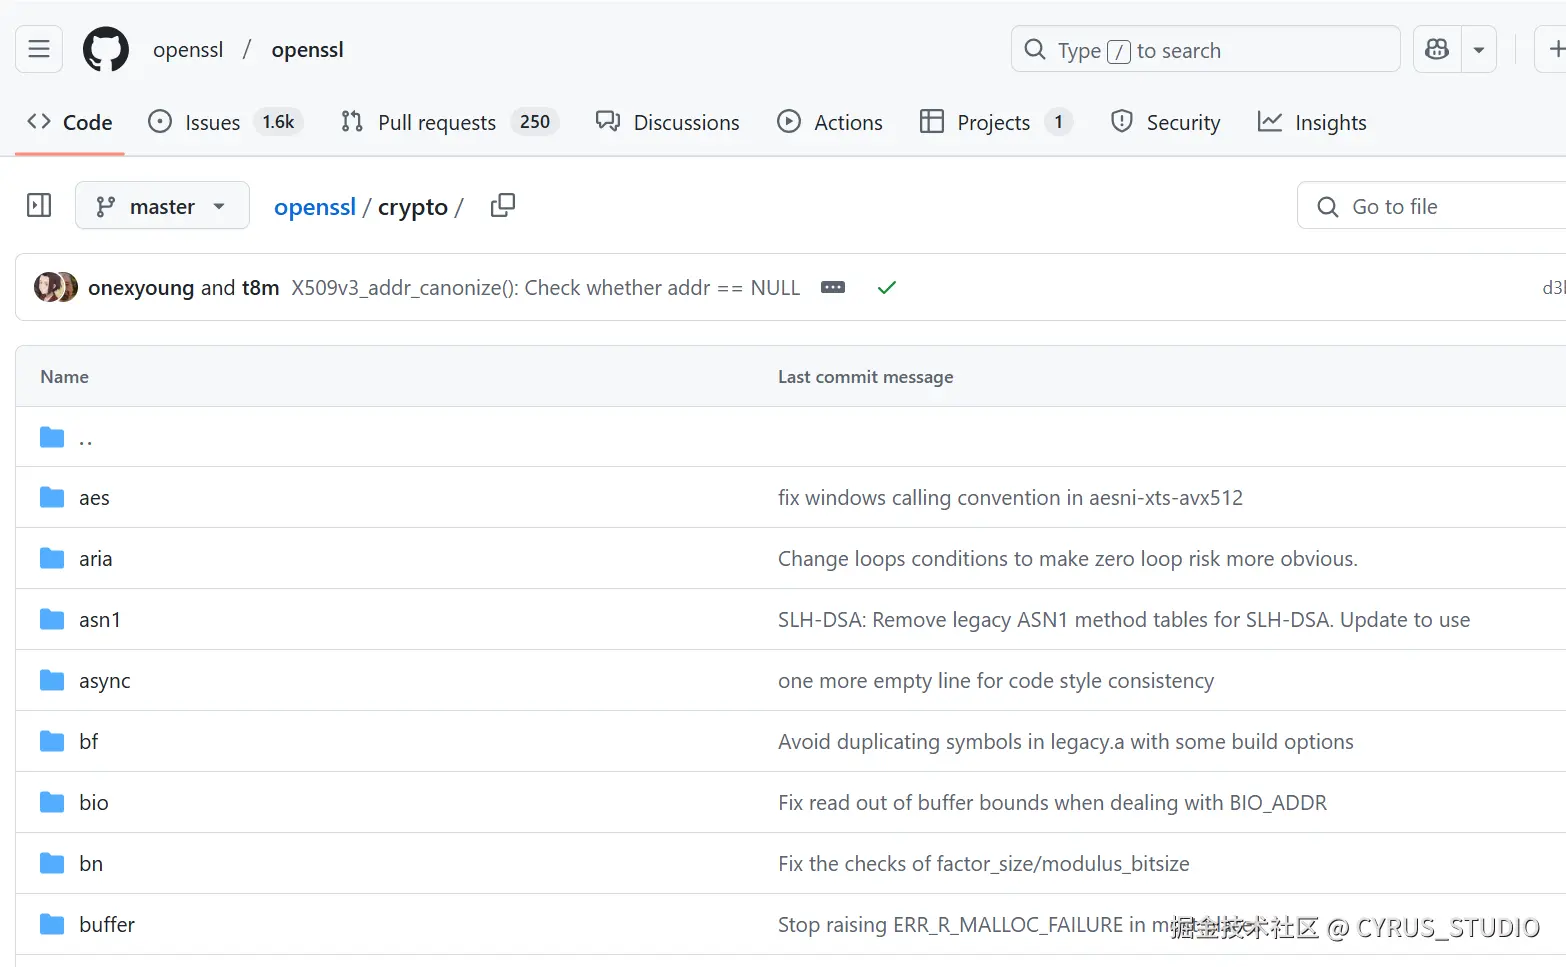Click the async folder icon

coord(52,680)
